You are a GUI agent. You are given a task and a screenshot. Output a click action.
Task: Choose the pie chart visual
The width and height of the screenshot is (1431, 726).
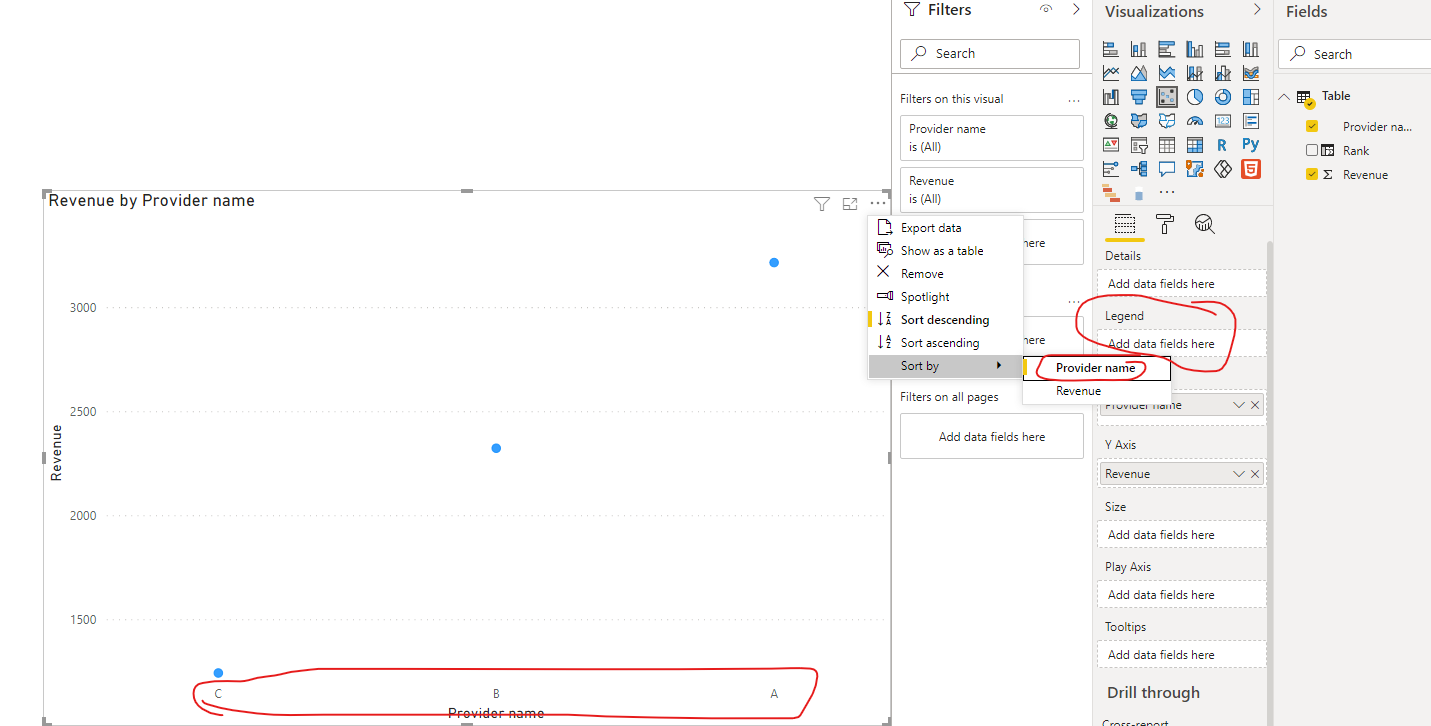coord(1195,97)
